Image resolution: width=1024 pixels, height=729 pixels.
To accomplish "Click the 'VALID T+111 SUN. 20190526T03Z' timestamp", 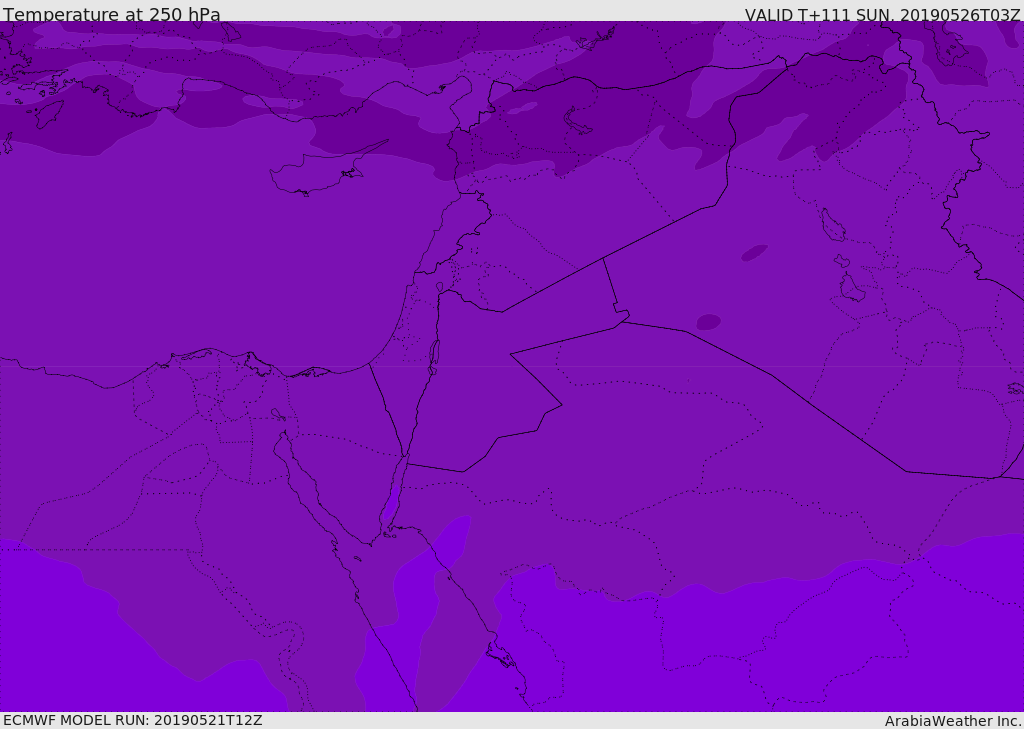I will (882, 14).
